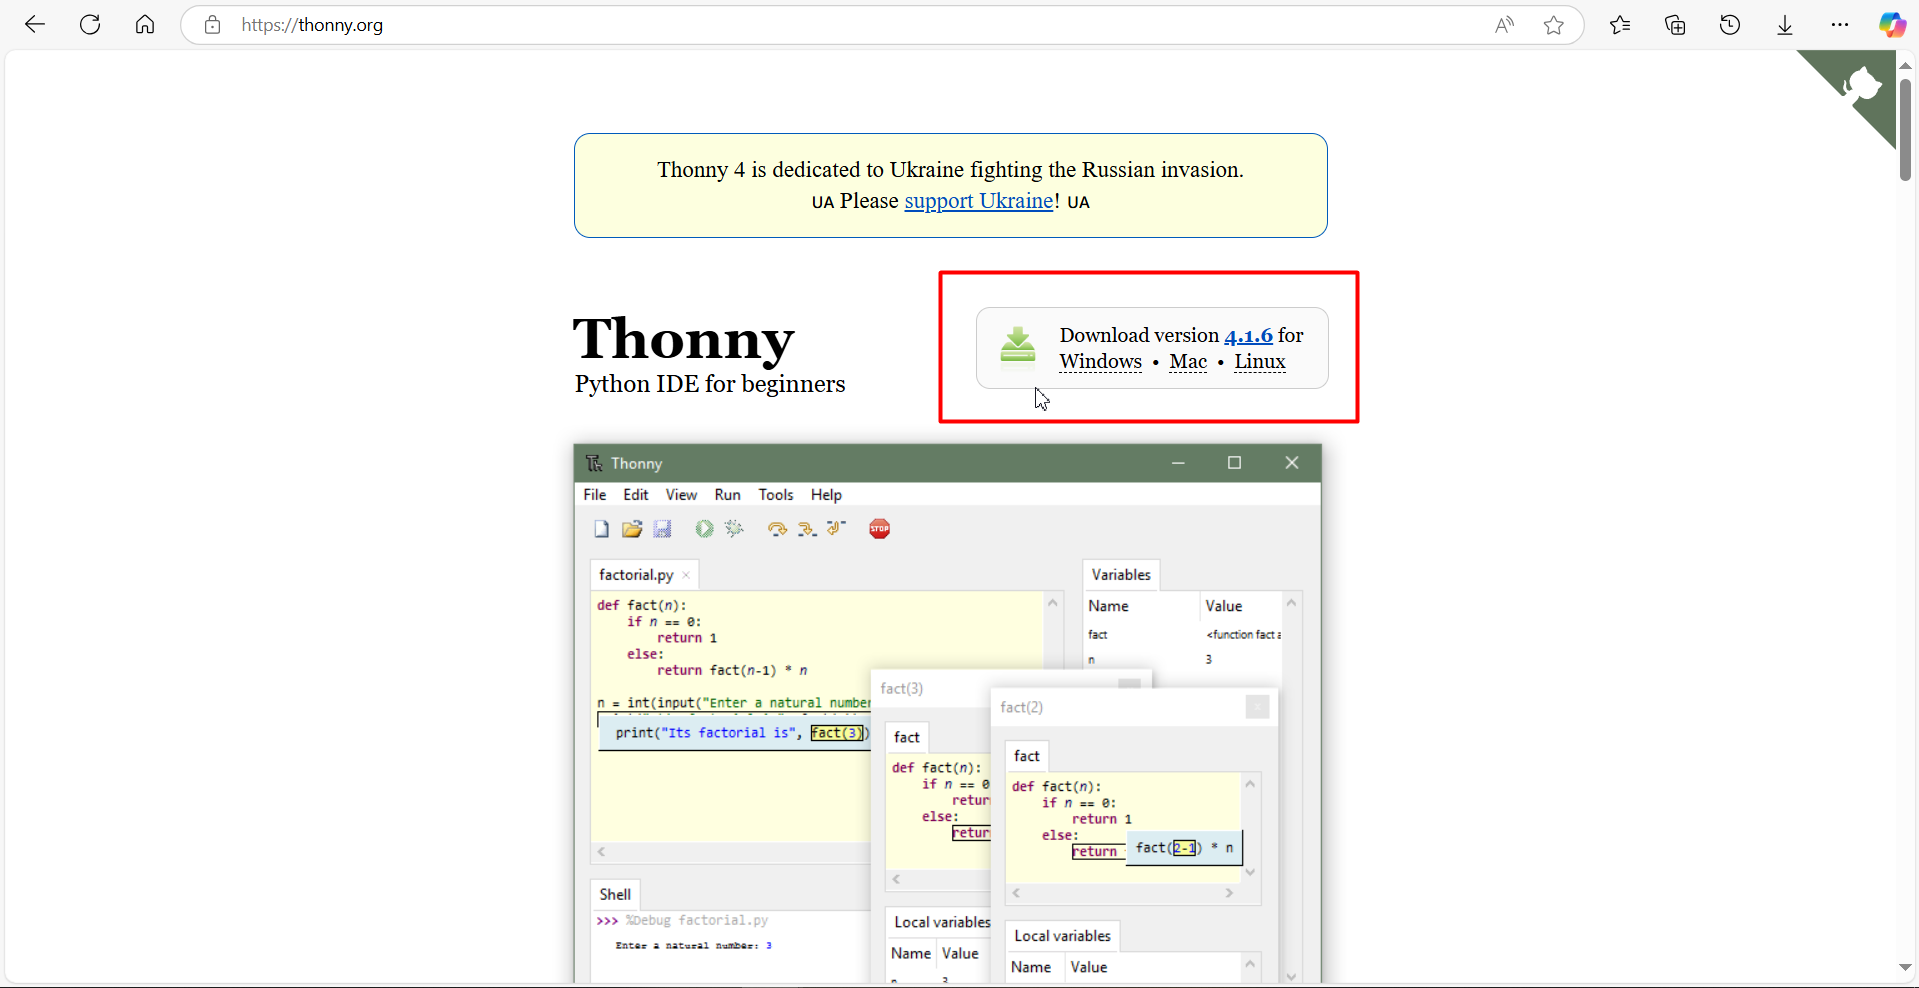Choose the Windows download link
Image resolution: width=1919 pixels, height=988 pixels.
[x=1100, y=362]
